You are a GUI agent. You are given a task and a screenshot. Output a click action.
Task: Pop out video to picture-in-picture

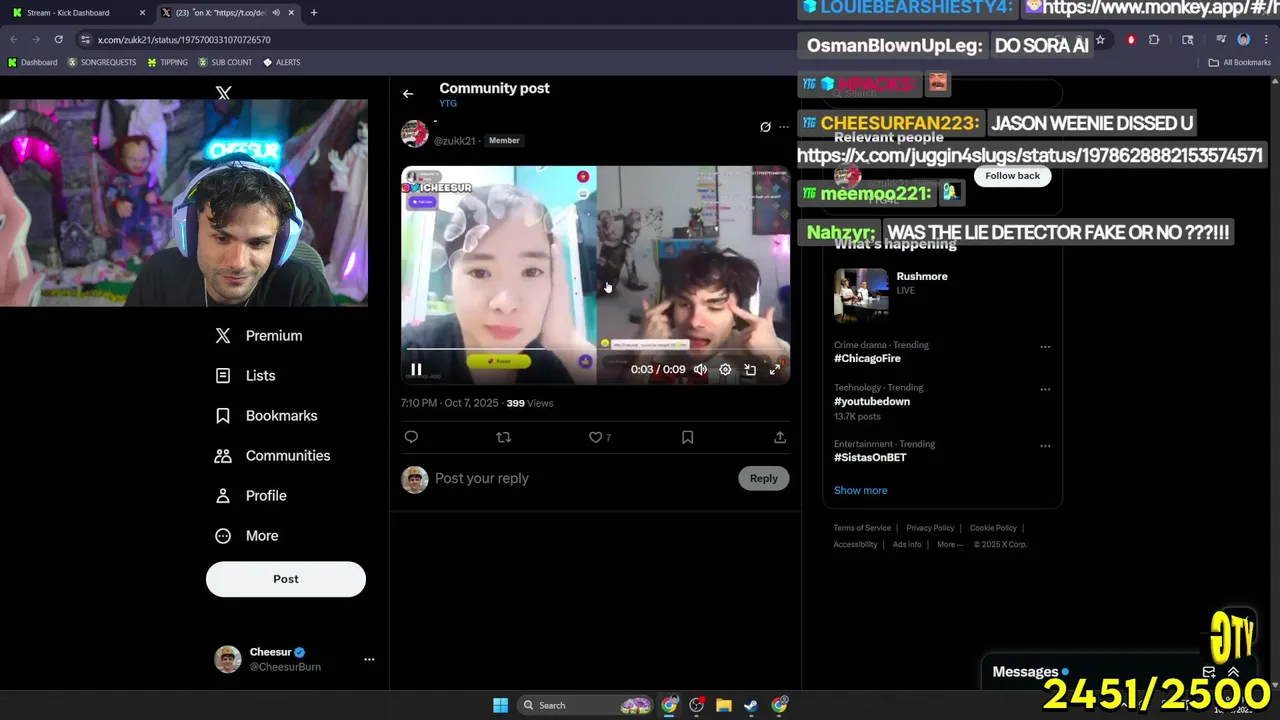[750, 369]
